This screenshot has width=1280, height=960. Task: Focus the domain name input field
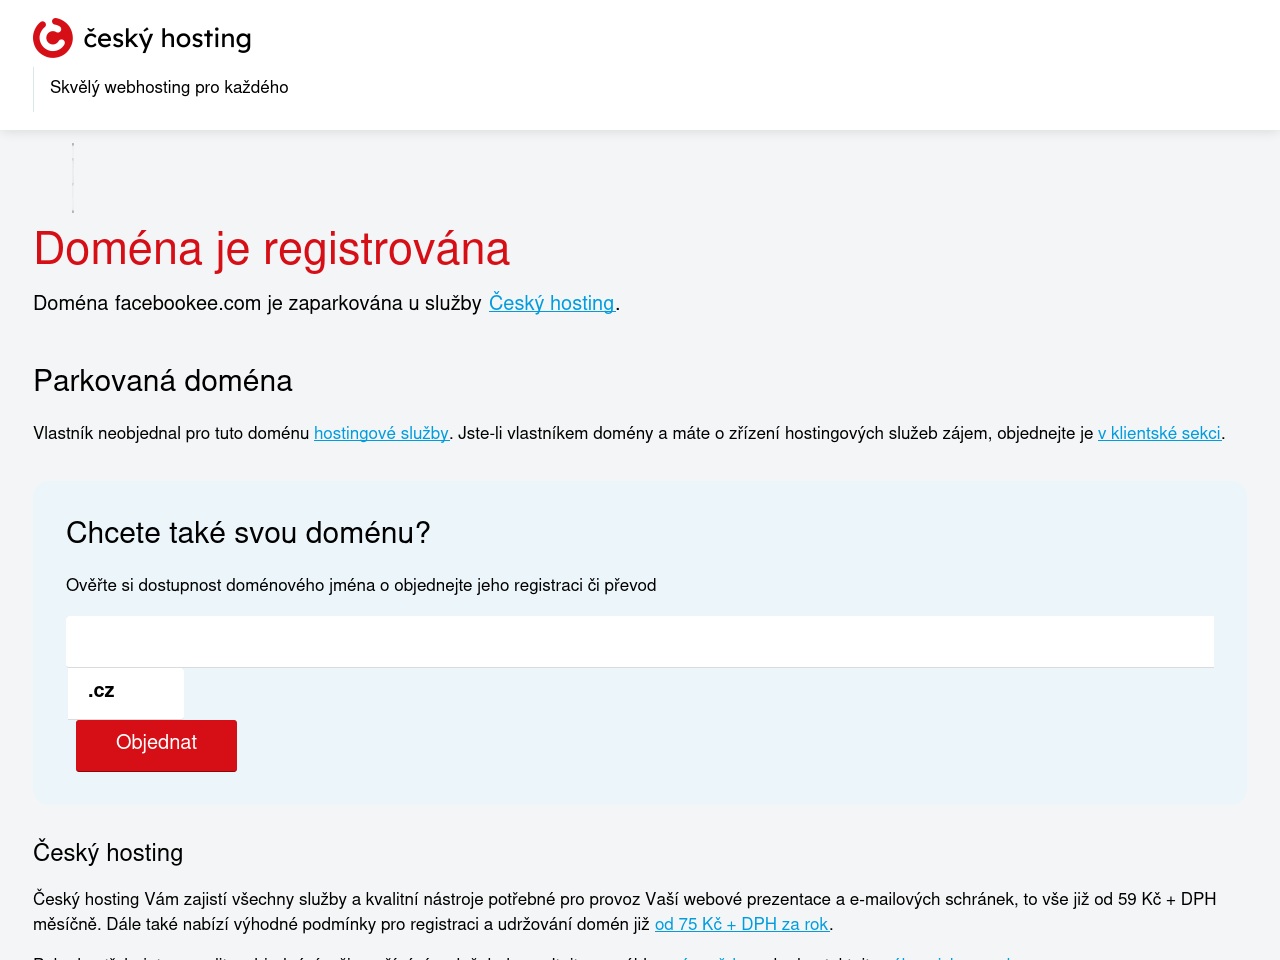640,641
